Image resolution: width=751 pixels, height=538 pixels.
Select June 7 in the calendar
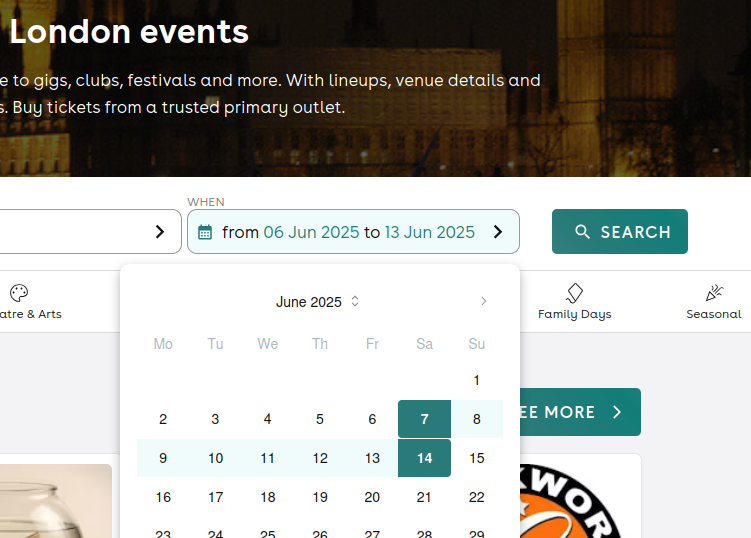click(424, 419)
